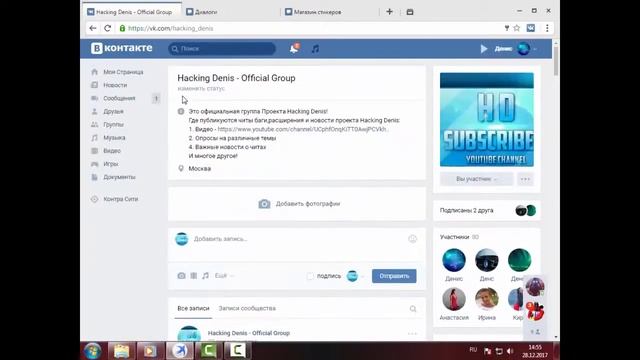
Task: Attach audio with music note icon
Action: click(x=205, y=276)
